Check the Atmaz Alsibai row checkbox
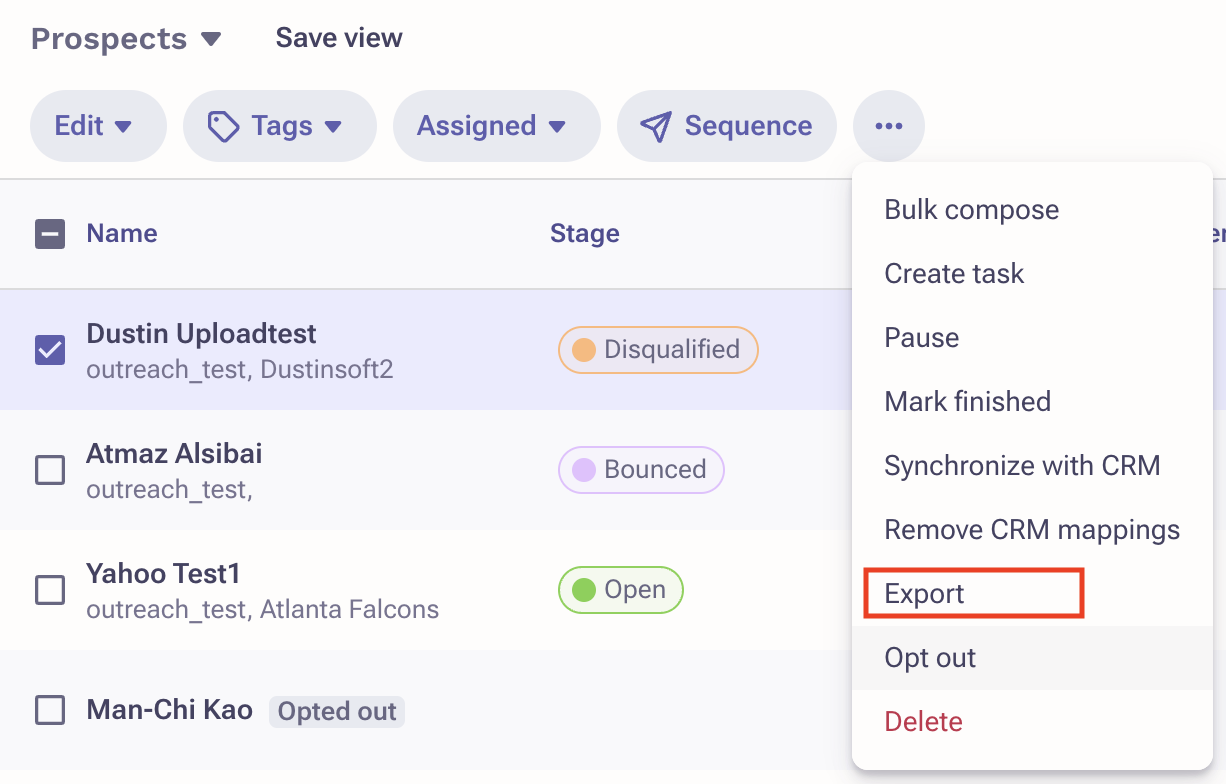The height and width of the screenshot is (784, 1226). [50, 470]
